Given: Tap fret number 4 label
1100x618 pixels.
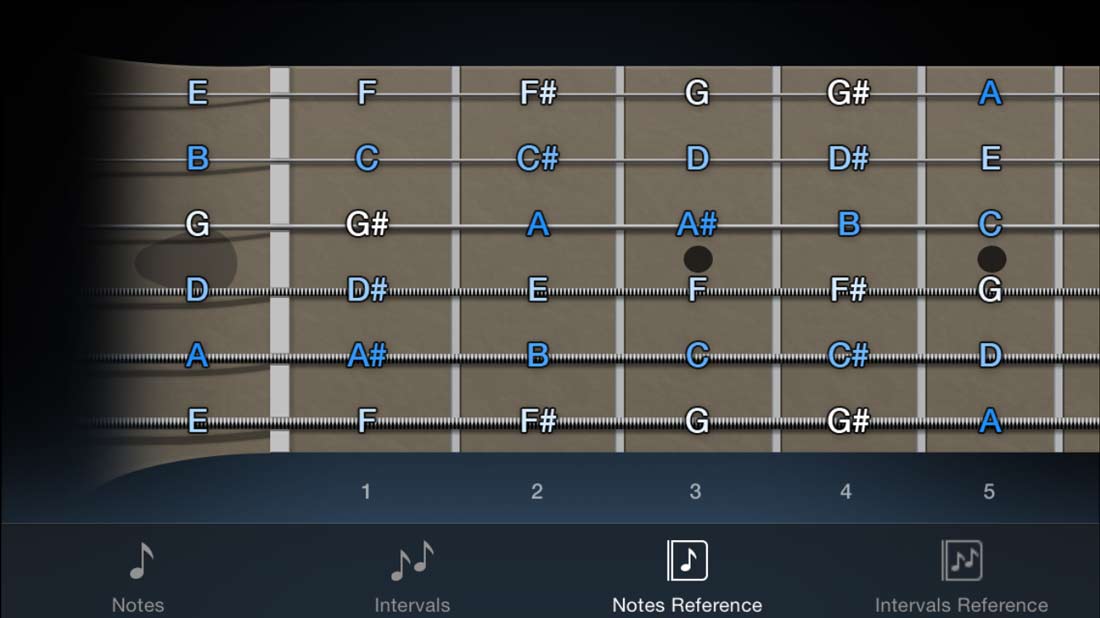Looking at the screenshot, I should coord(846,491).
